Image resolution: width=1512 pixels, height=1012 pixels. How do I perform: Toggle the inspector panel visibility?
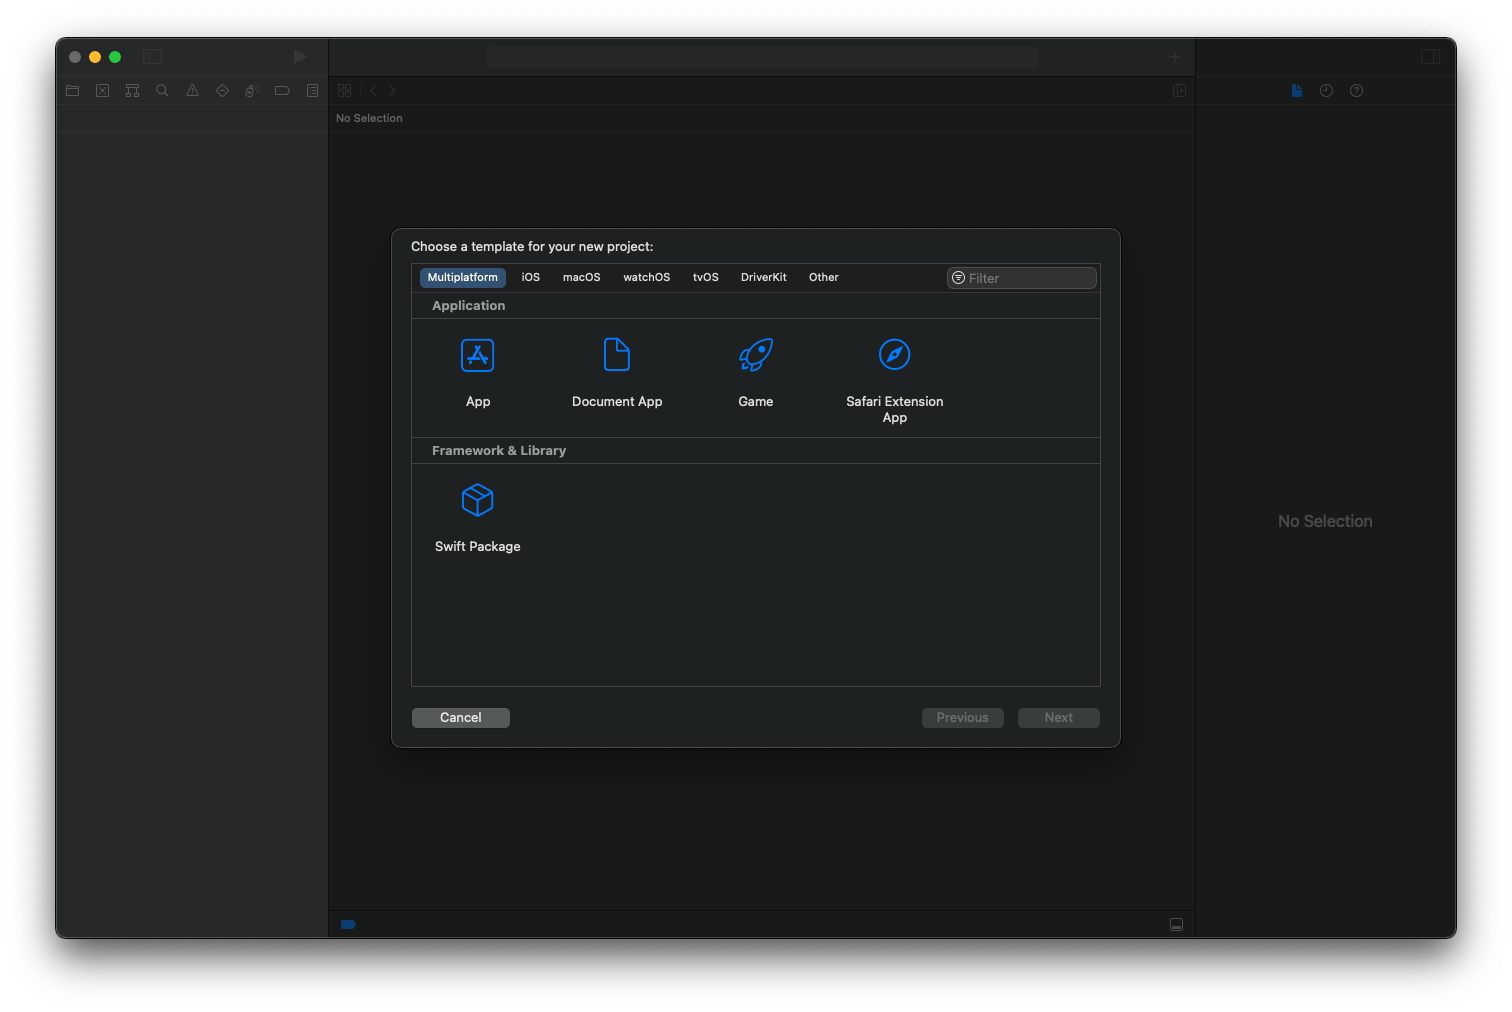point(1430,57)
